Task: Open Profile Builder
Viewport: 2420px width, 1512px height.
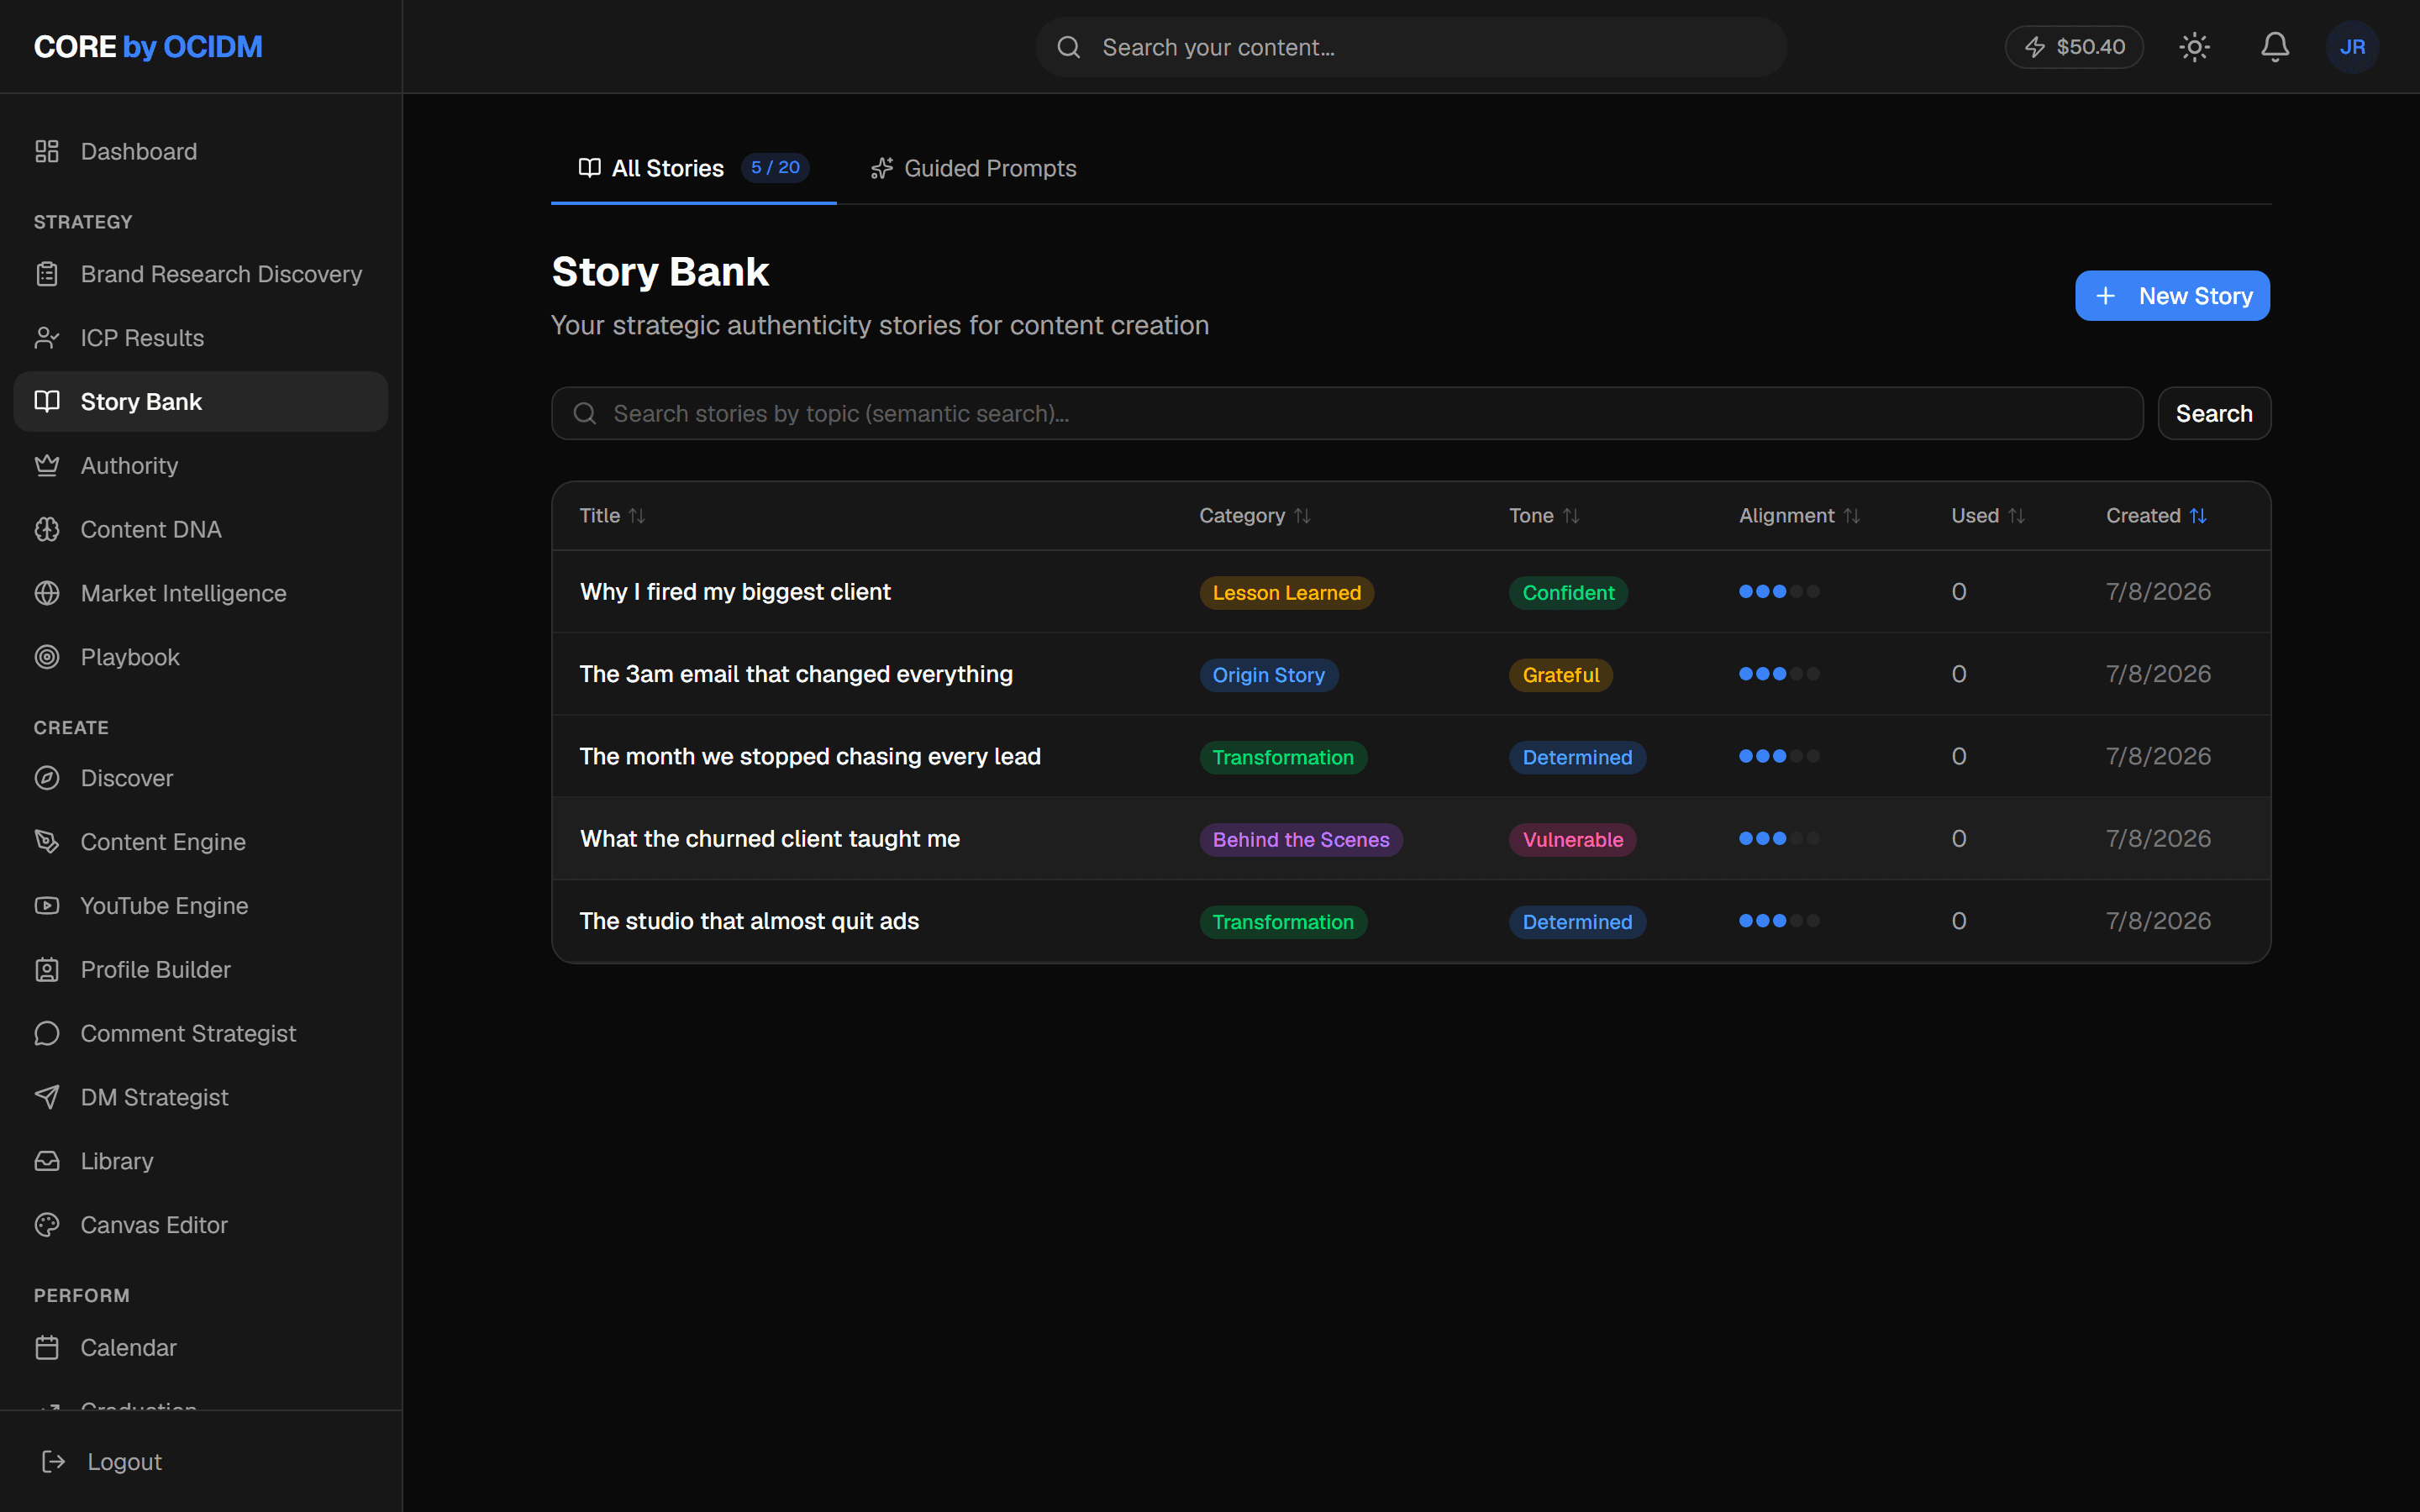Action: [x=200, y=970]
